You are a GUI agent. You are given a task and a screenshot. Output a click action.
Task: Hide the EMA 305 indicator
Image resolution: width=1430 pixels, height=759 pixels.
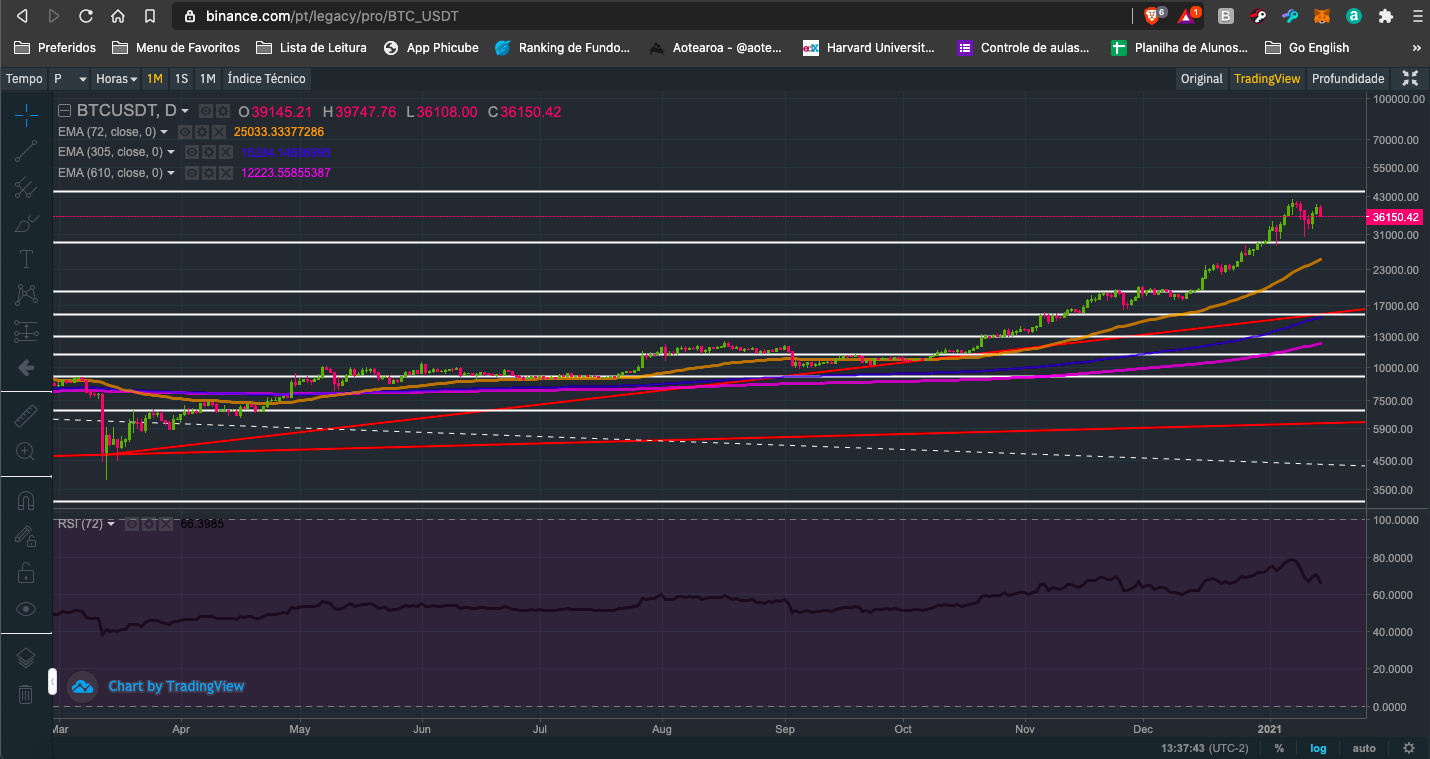193,152
